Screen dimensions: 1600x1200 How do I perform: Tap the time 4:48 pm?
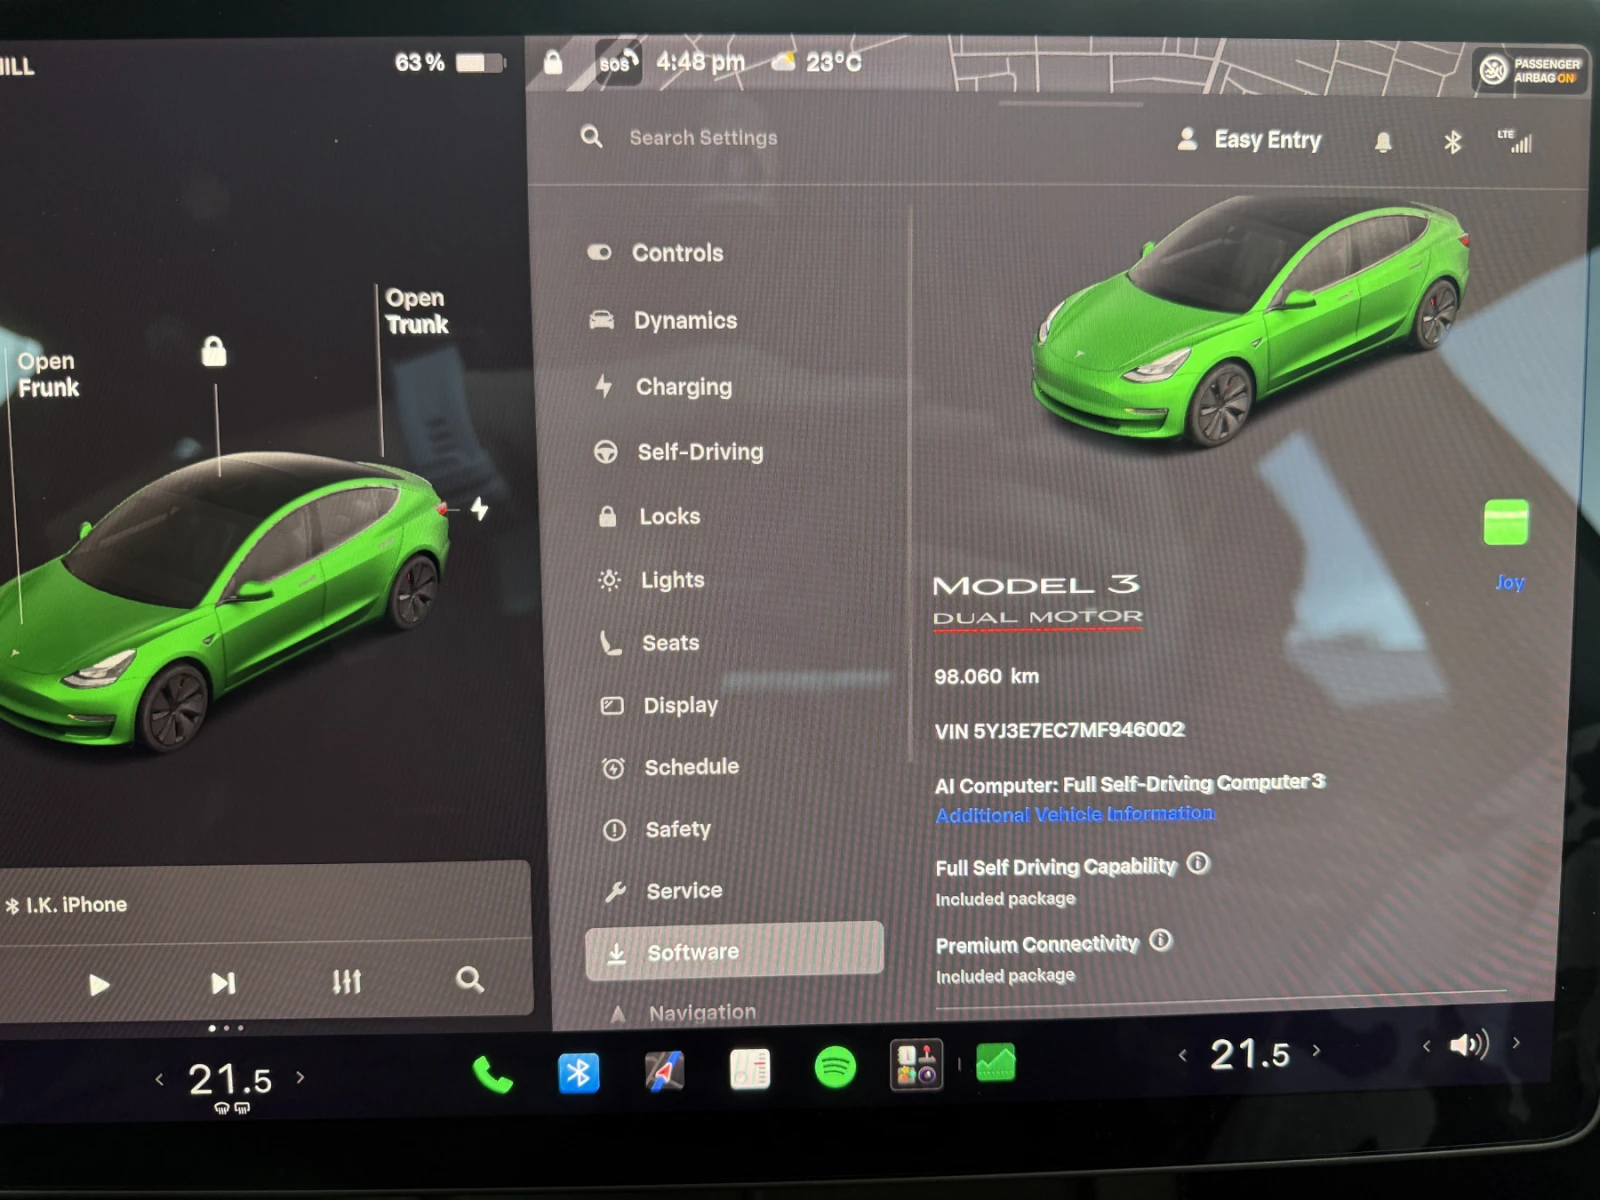700,62
